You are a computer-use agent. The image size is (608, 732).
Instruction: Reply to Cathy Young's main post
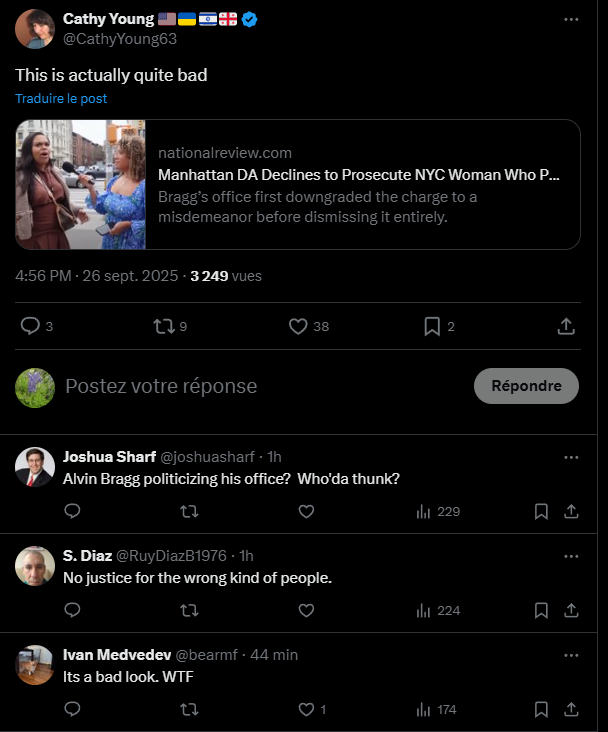pyautogui.click(x=31, y=326)
